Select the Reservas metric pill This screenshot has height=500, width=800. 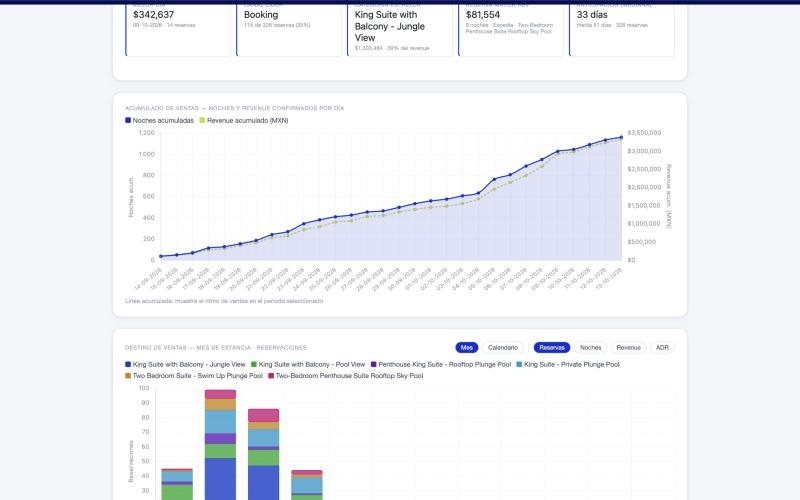coord(552,347)
